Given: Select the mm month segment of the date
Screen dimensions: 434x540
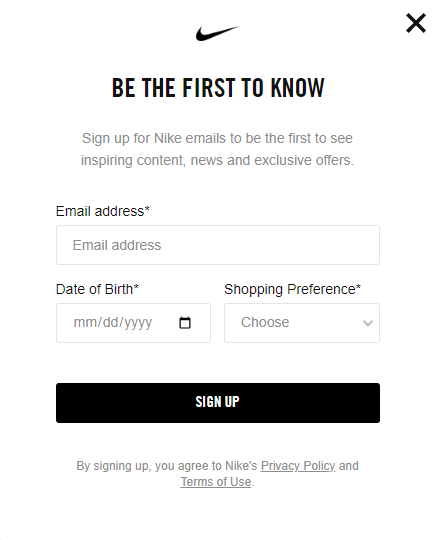Looking at the screenshot, I should (x=80, y=323).
